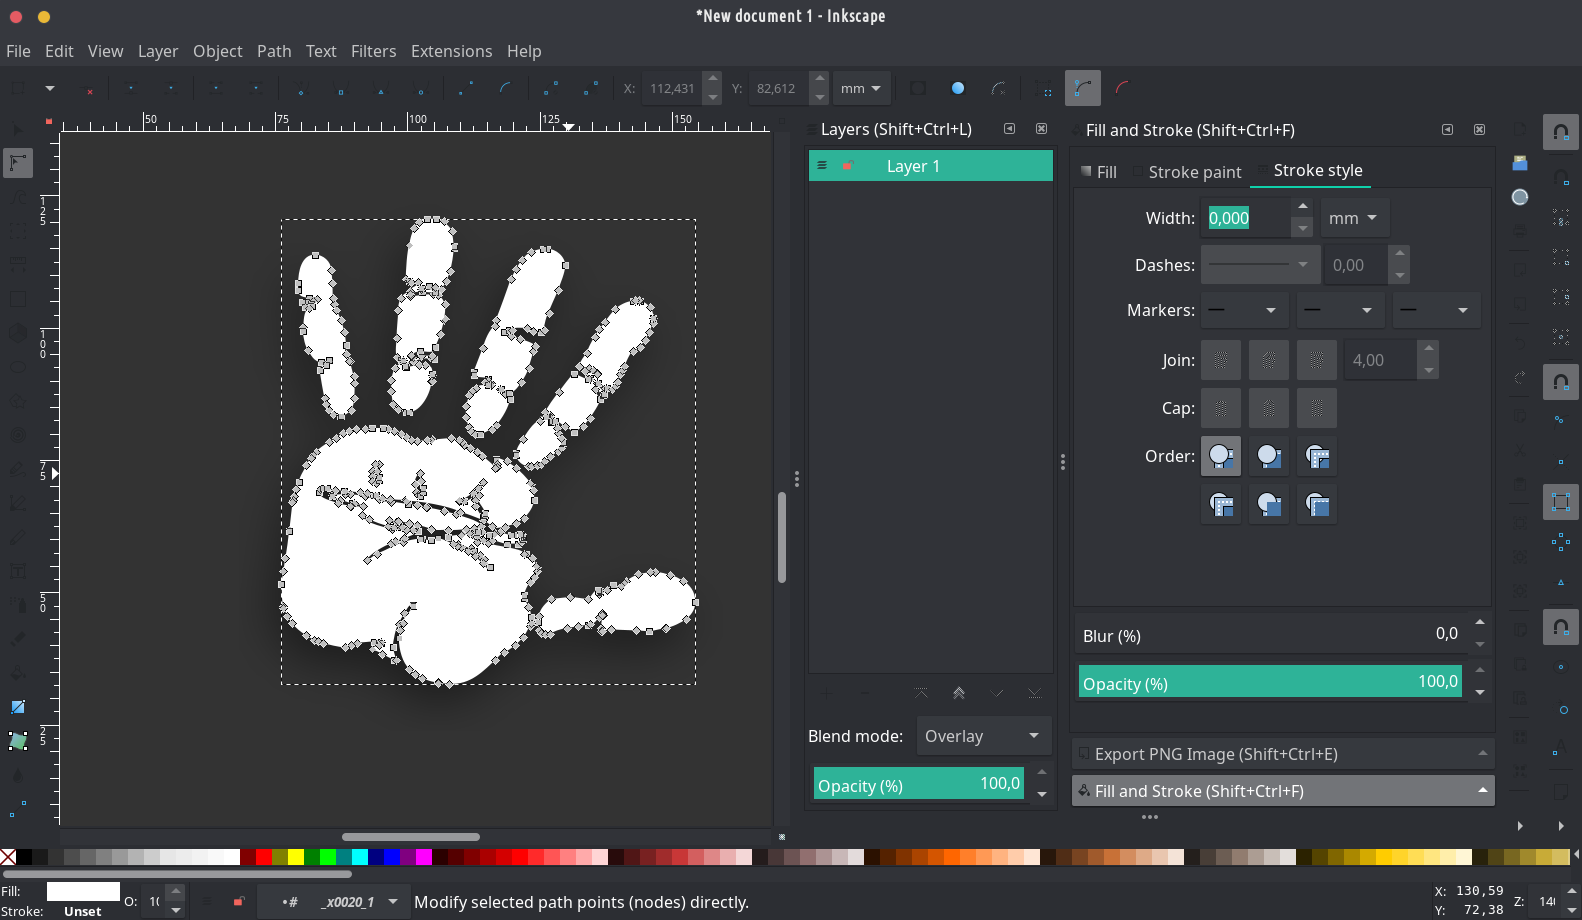Image resolution: width=1582 pixels, height=920 pixels.
Task: Click the first stroke Order icon
Action: point(1220,456)
